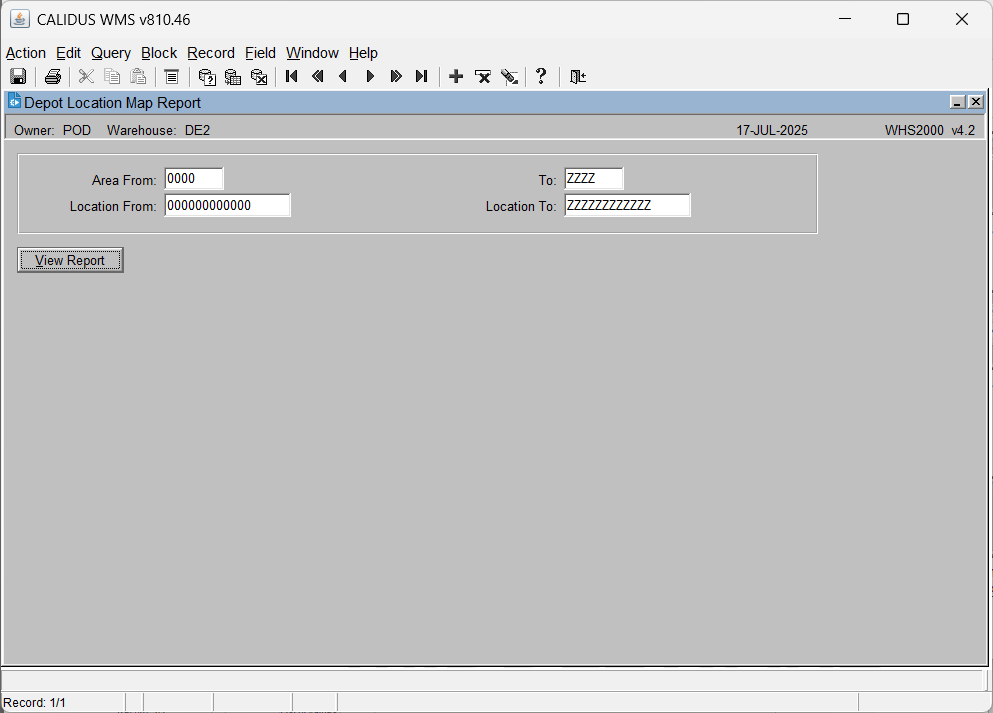Click the Cancel Query toolbar icon
The width and height of the screenshot is (993, 713).
point(259,77)
